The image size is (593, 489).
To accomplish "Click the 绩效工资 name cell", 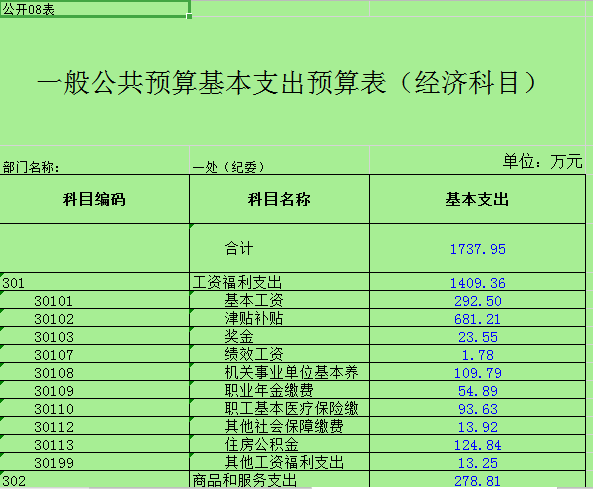I will pos(279,354).
